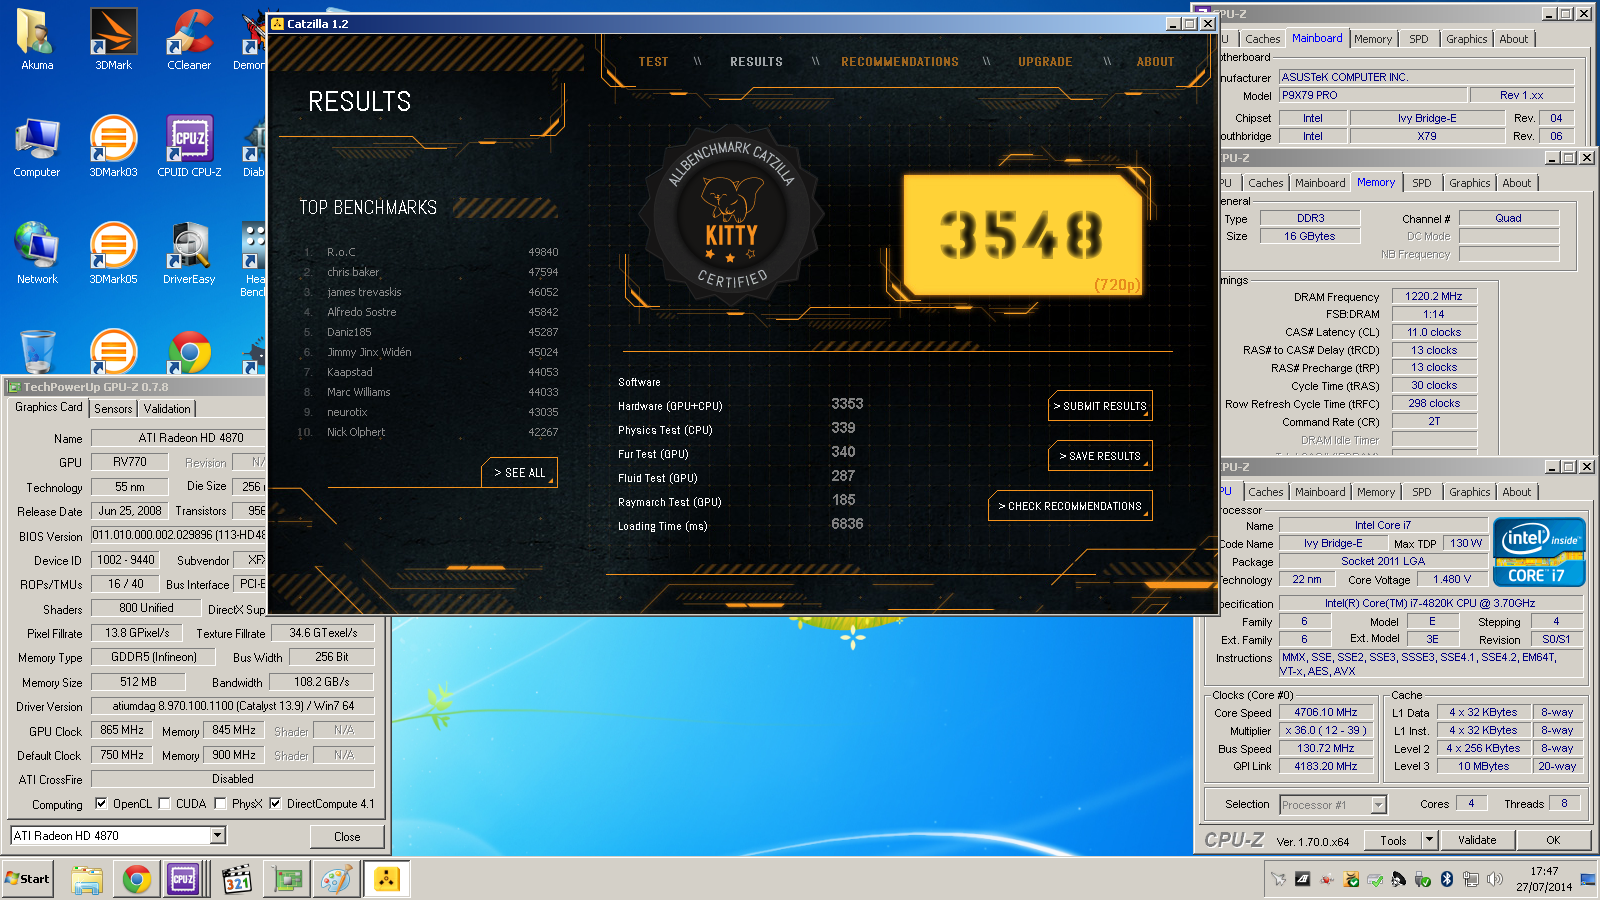Activate the Catzilla taskbar icon
This screenshot has height=900, width=1600.
pos(386,880)
